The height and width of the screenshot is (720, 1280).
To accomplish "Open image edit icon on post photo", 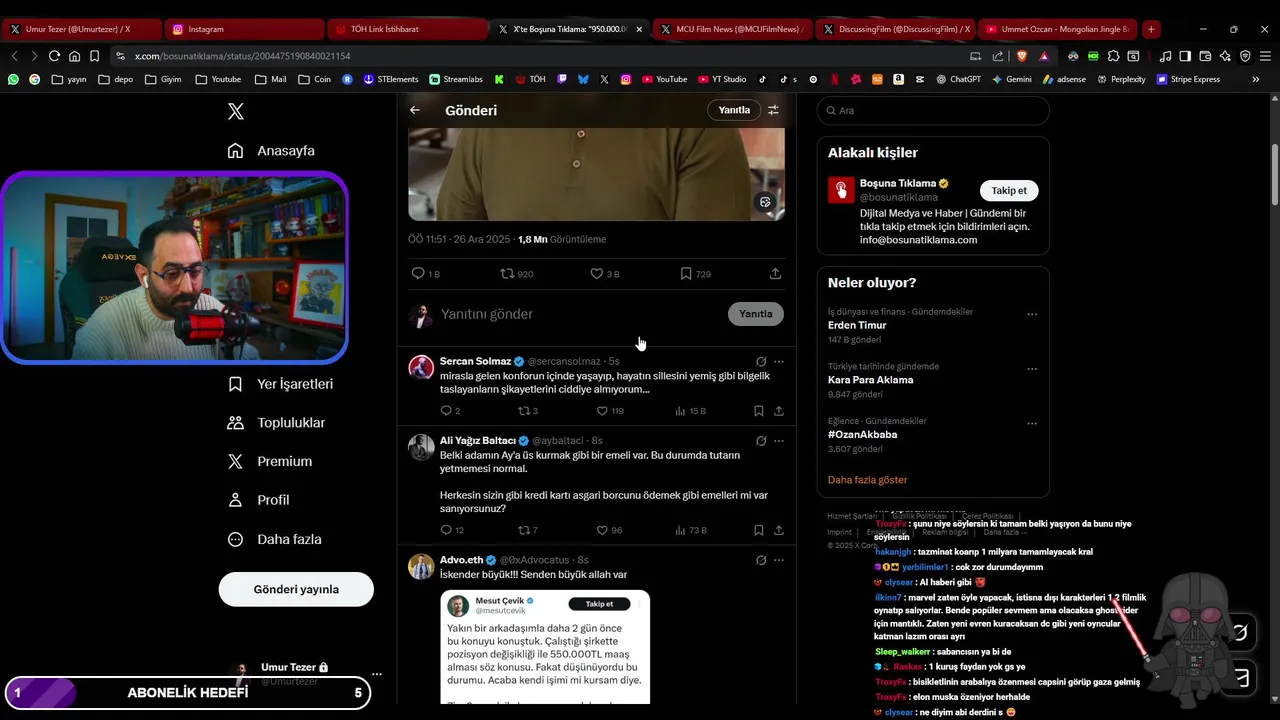I will tap(765, 202).
